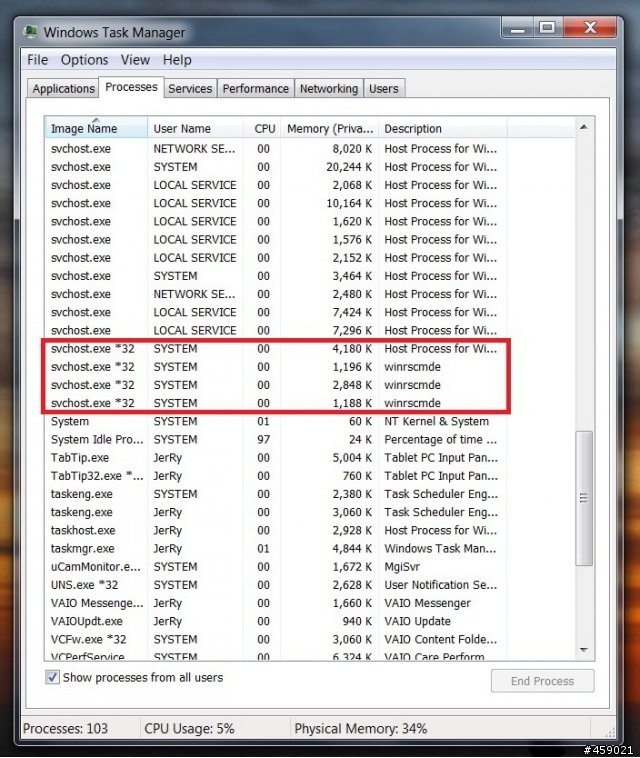Viewport: 640px width, 758px height.
Task: Click the MgiSvr description cell
Action: pyautogui.click(x=402, y=567)
